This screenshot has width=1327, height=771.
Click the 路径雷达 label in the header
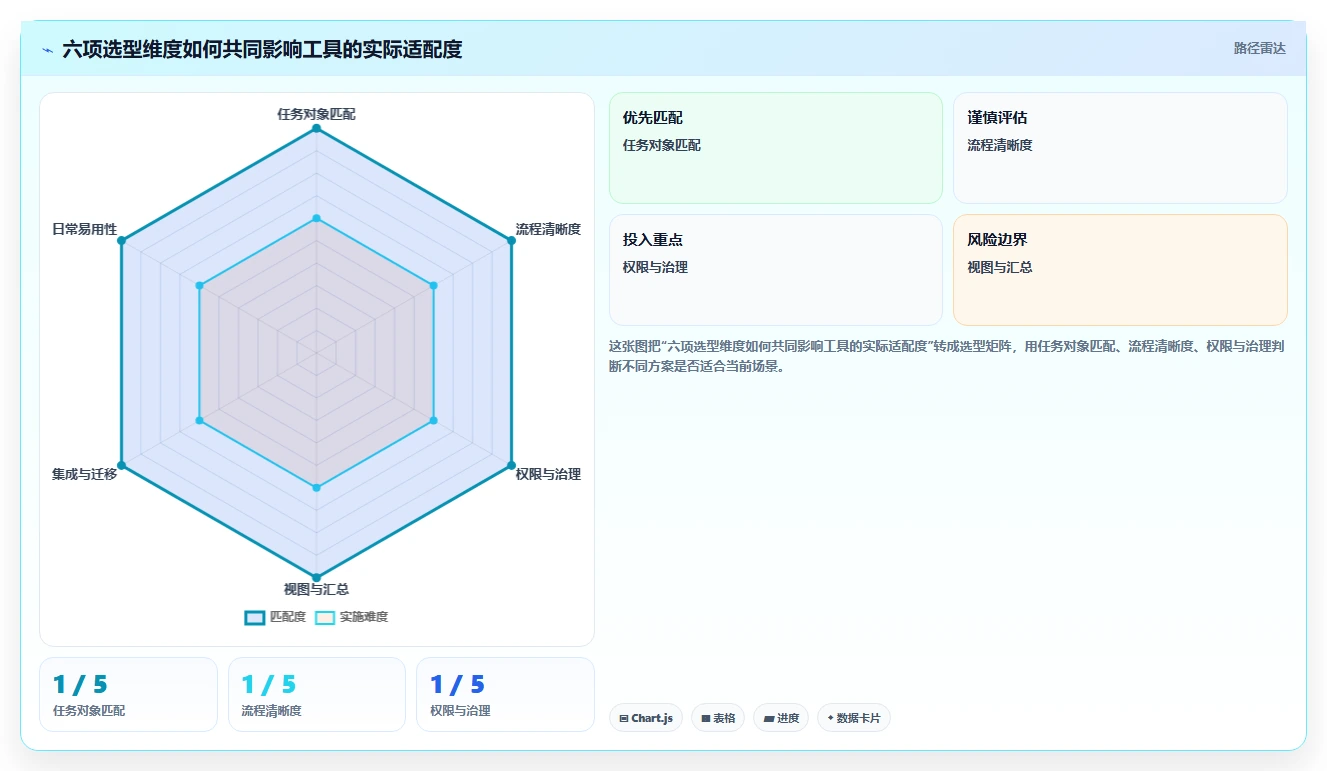point(1260,48)
